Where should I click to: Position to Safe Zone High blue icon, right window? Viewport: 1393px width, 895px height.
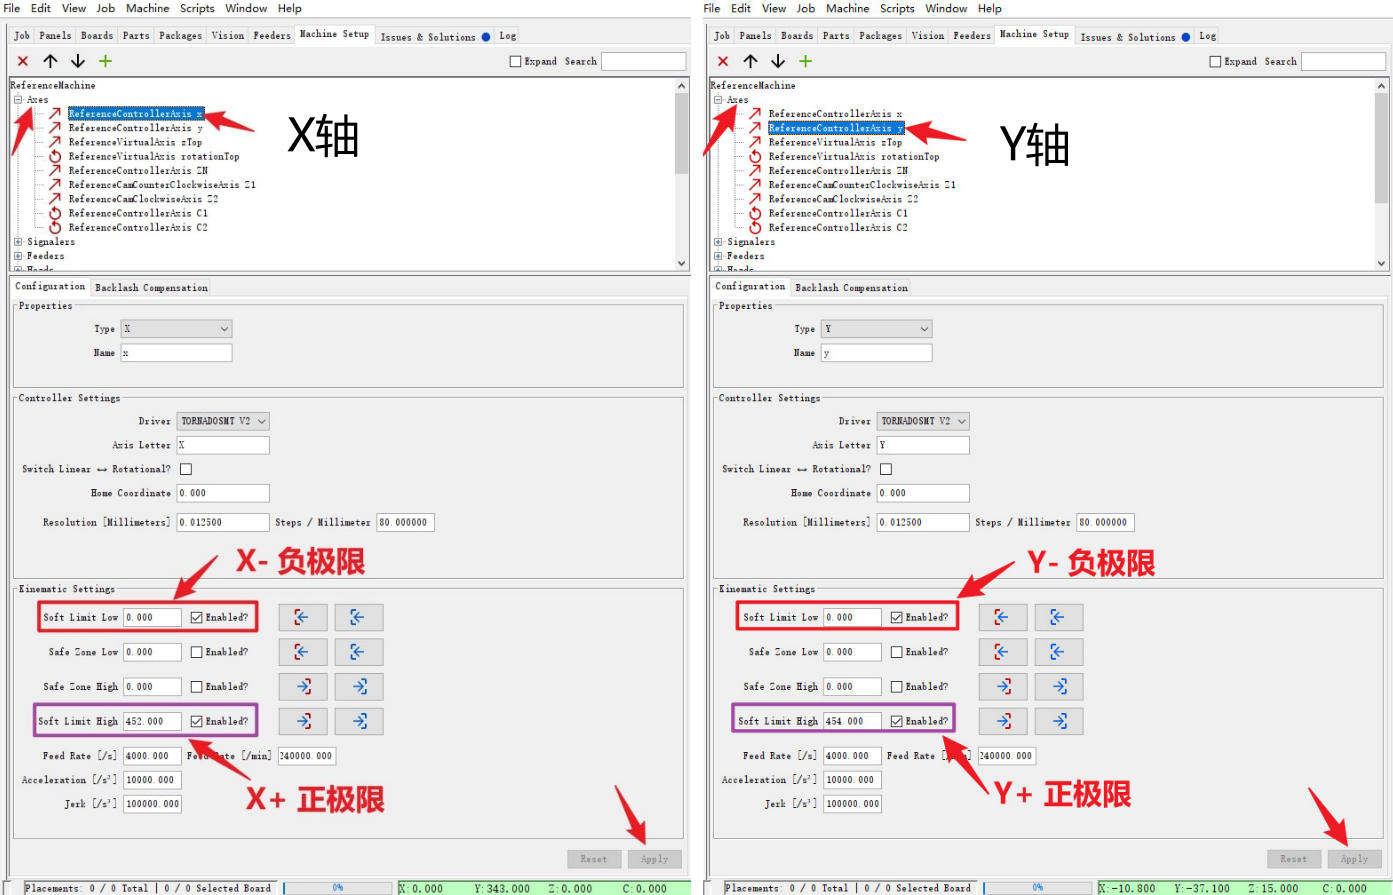tap(1058, 687)
